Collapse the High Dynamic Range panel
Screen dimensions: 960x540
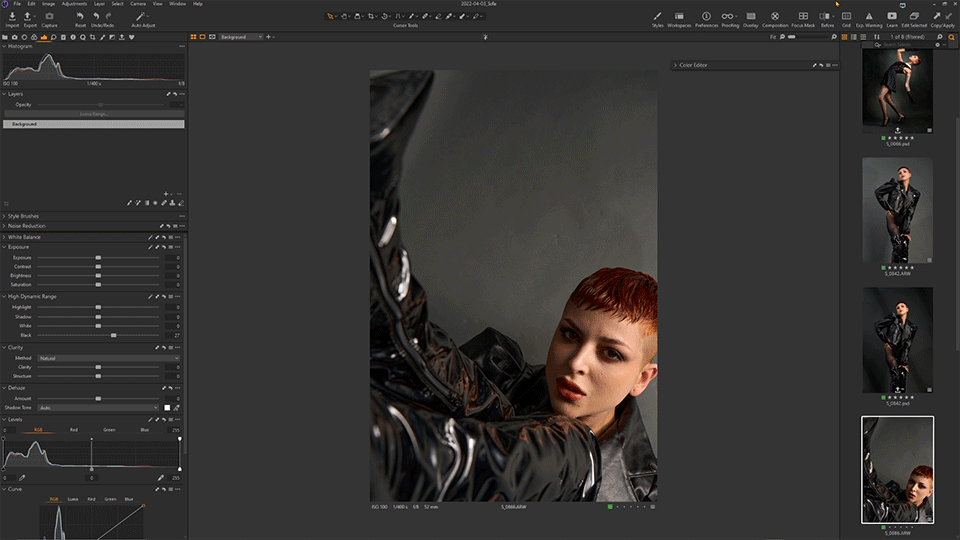(x=4, y=296)
